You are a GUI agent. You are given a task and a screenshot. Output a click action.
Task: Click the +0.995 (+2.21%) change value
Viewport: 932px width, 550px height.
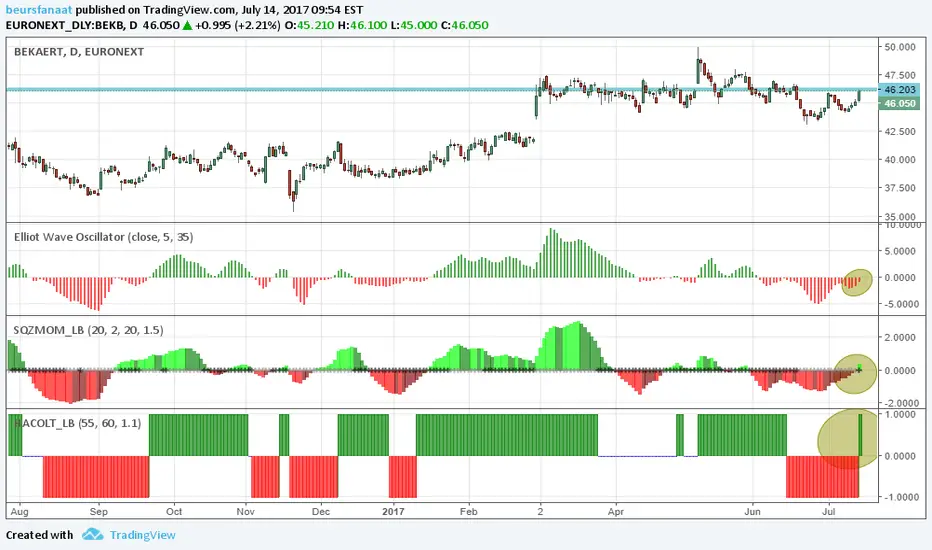238,26
